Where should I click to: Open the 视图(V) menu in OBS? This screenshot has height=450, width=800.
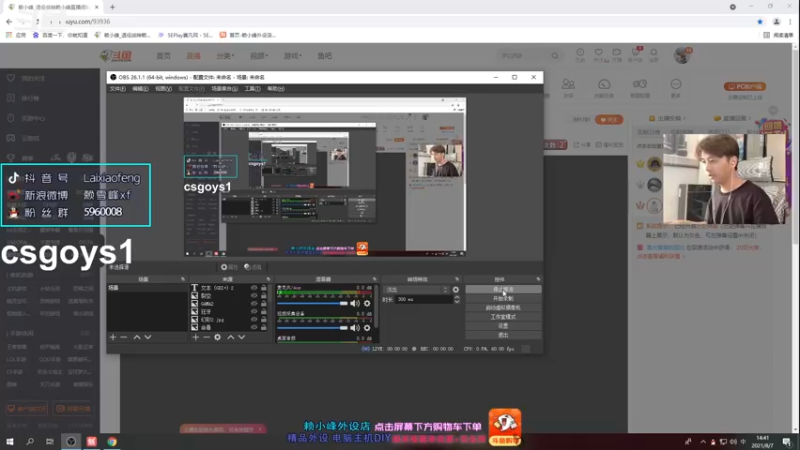point(163,89)
